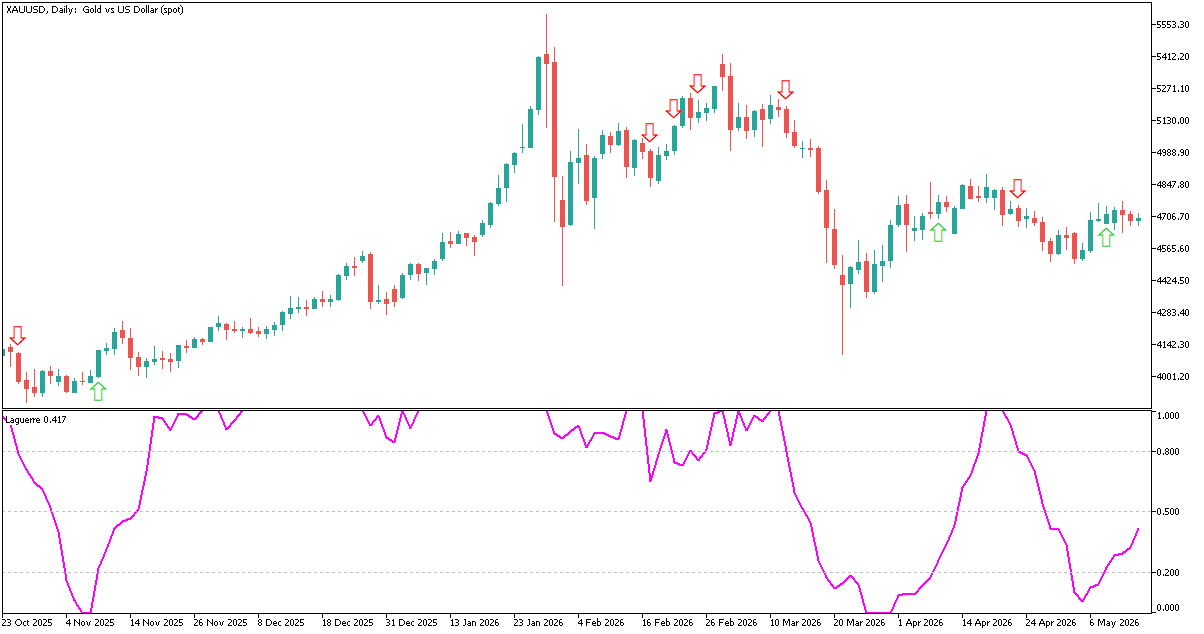Select the green buy arrow below May 2026 candles
The height and width of the screenshot is (634, 1204).
coord(1105,237)
